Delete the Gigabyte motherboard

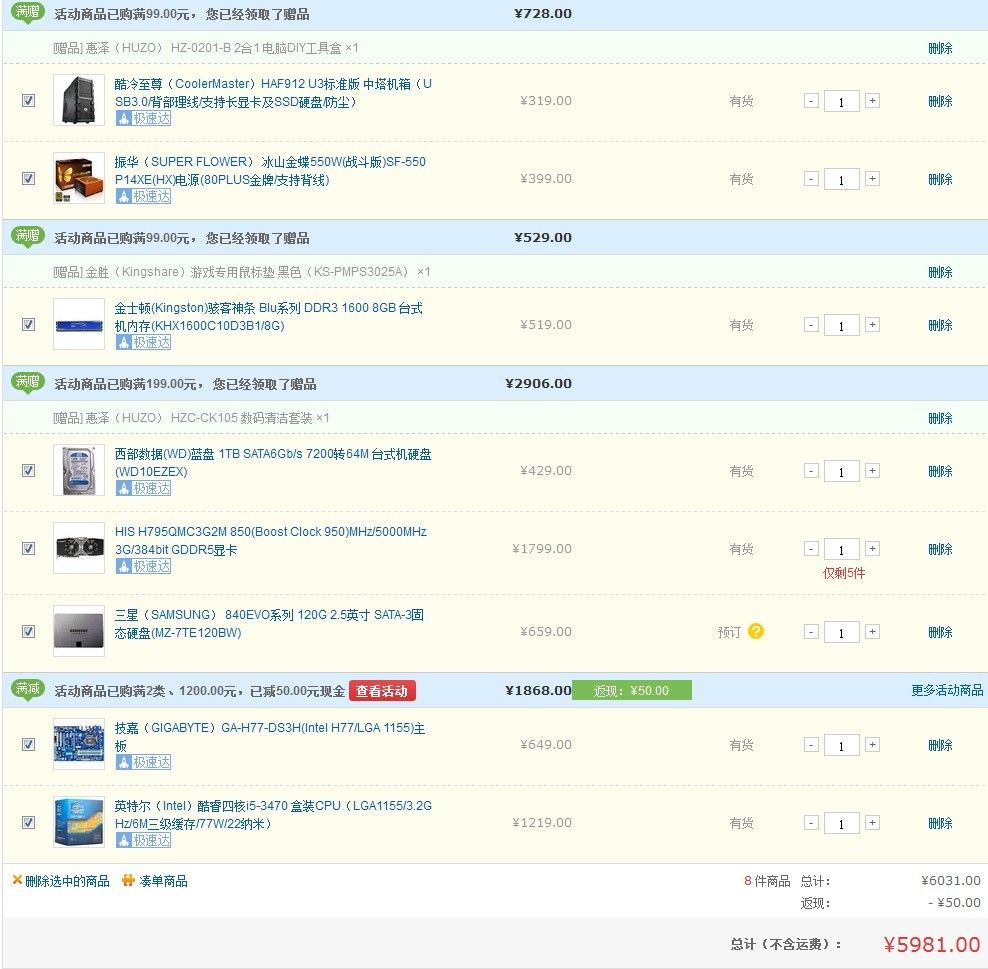coord(940,746)
